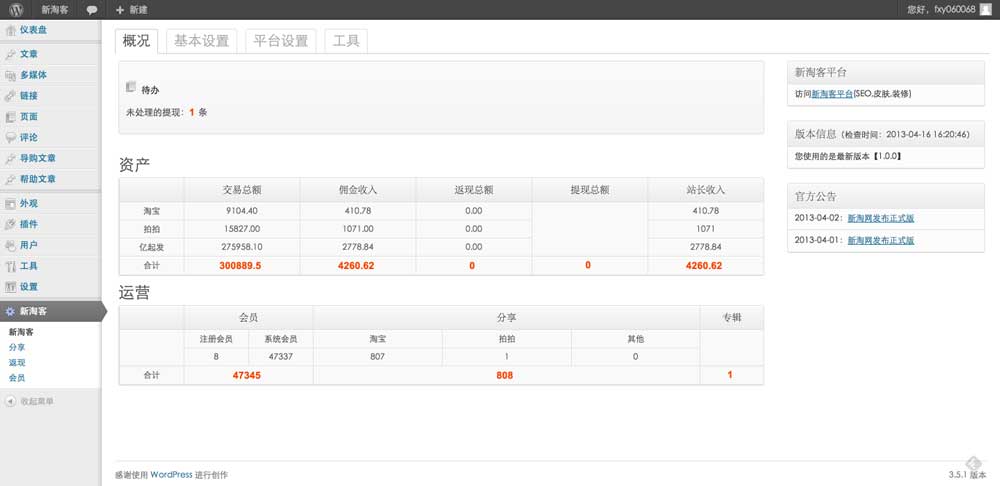
Task: Open 设置 in the sidebar
Action: (29, 287)
